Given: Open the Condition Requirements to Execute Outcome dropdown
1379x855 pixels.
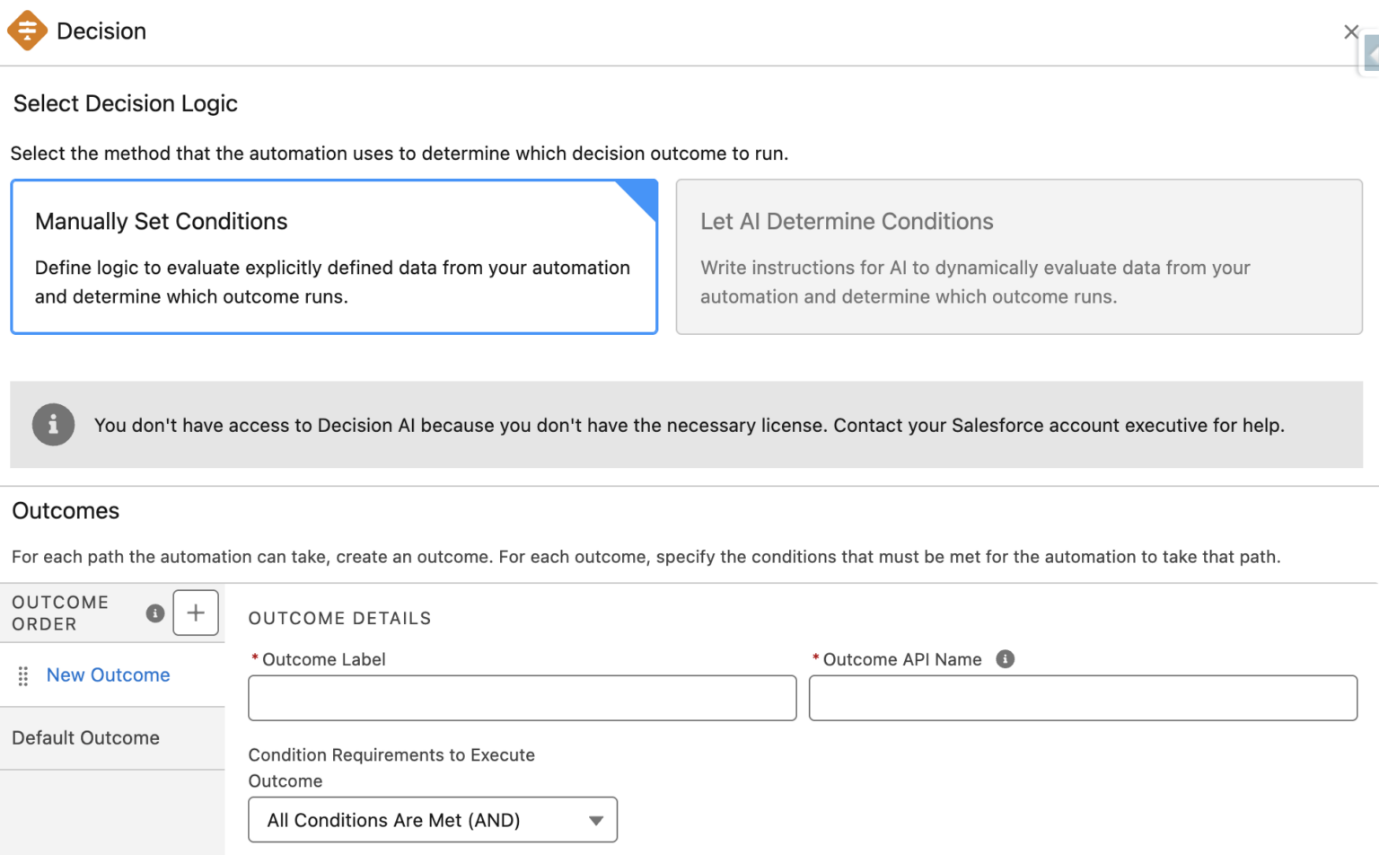Looking at the screenshot, I should (x=433, y=819).
